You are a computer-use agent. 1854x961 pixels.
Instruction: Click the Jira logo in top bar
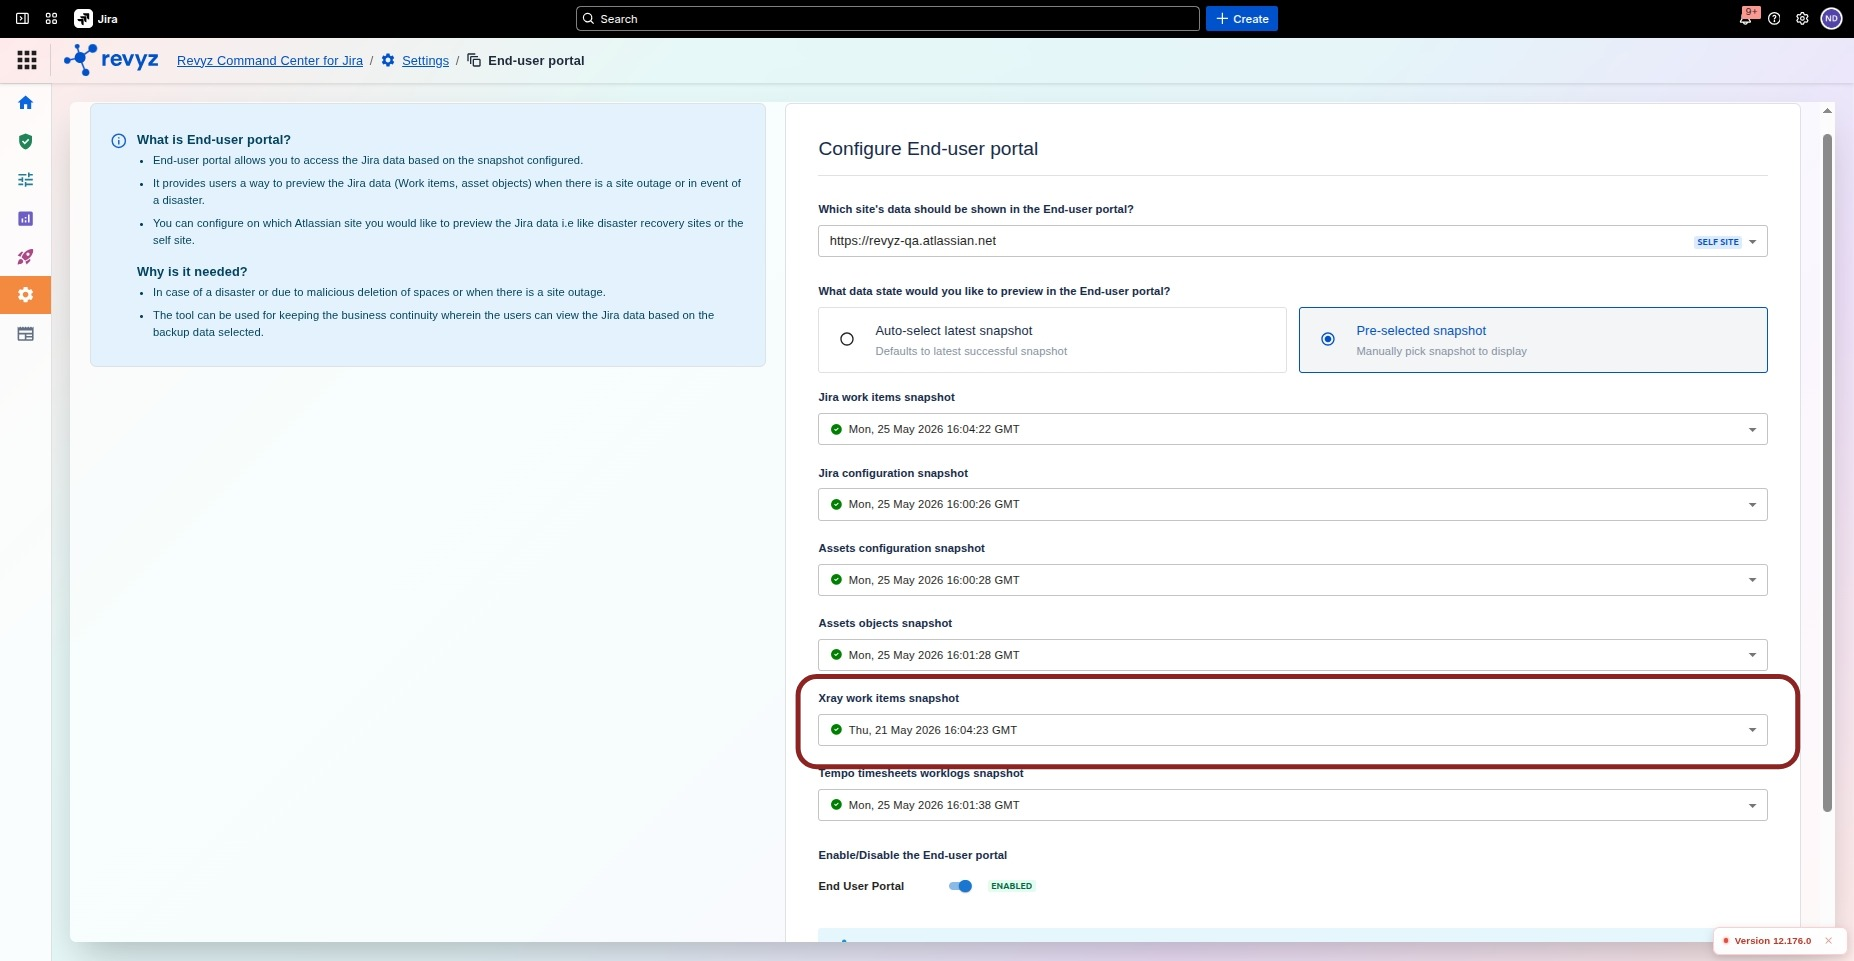tap(97, 19)
